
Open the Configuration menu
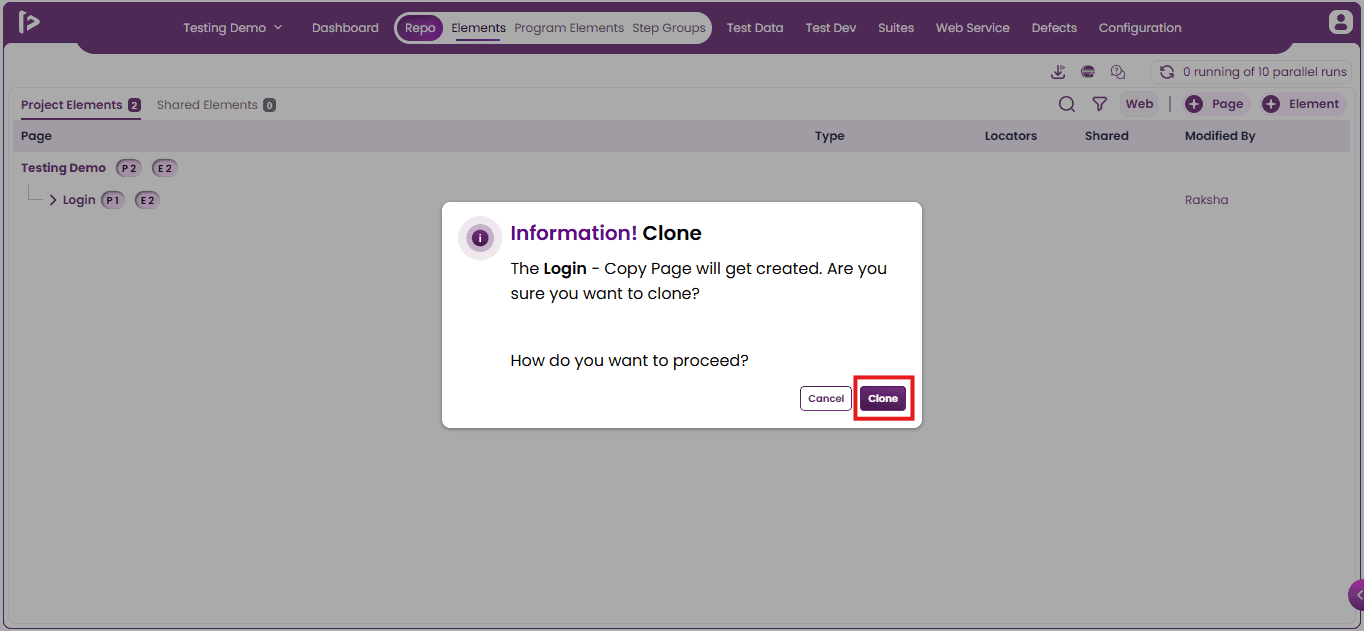click(x=1140, y=28)
